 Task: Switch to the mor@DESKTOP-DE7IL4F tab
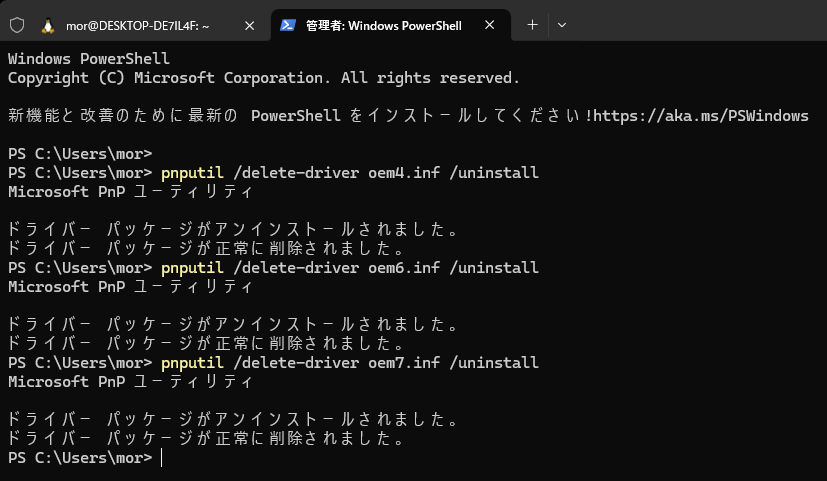(137, 25)
